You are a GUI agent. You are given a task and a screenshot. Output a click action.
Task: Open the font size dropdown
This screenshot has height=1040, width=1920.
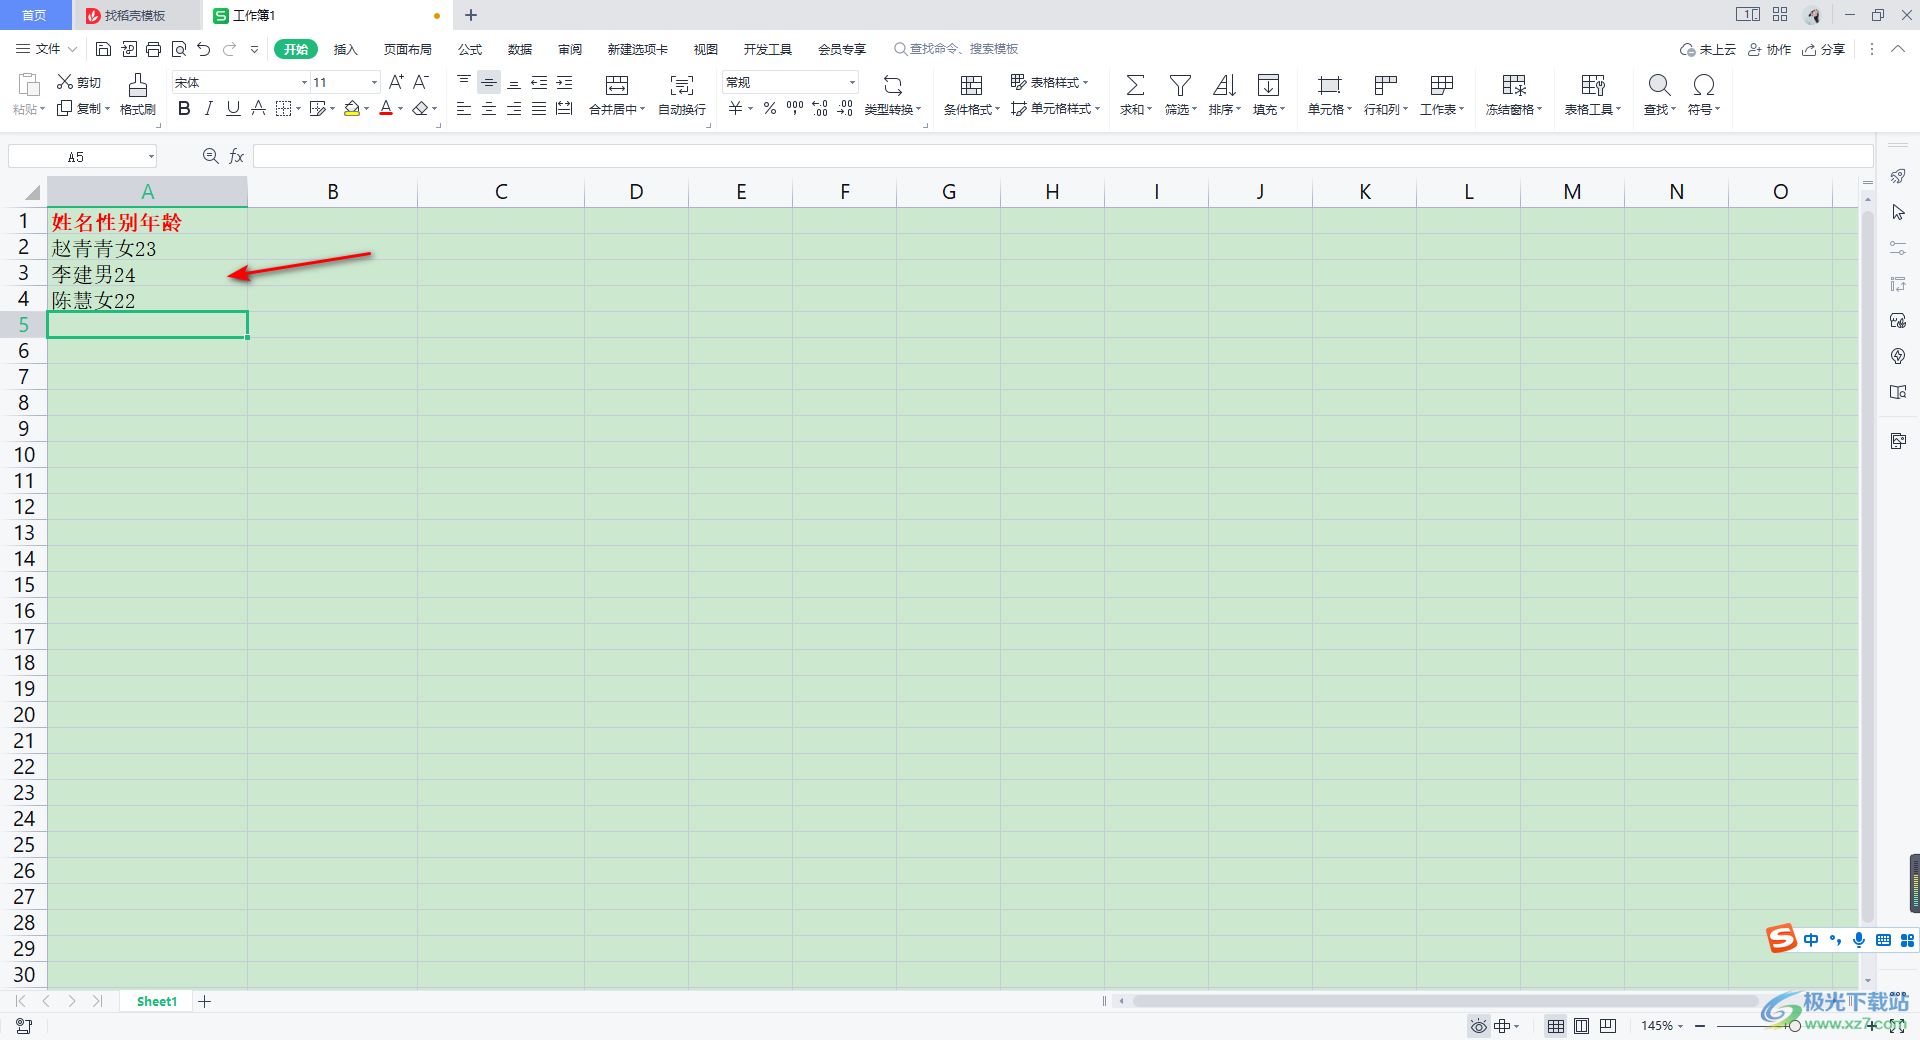click(375, 82)
